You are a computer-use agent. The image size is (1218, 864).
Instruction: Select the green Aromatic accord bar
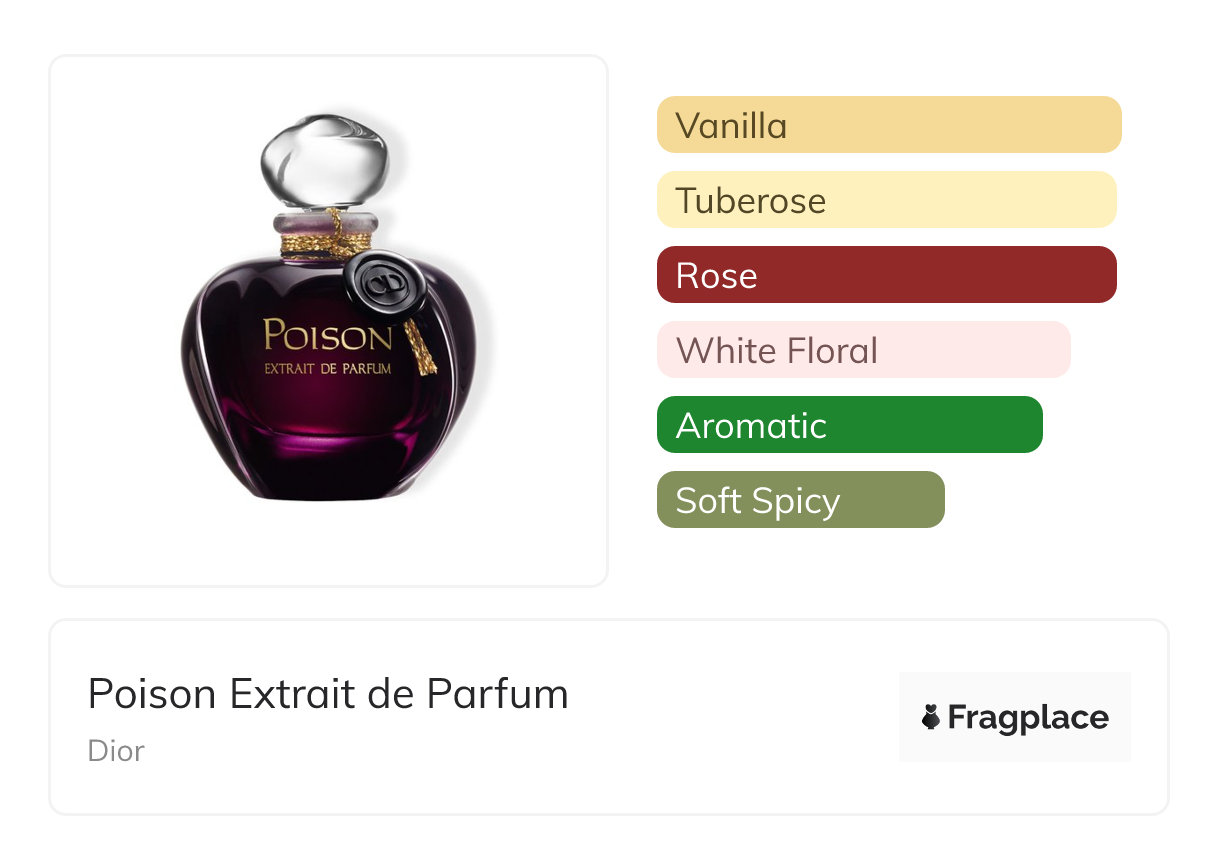coord(850,425)
